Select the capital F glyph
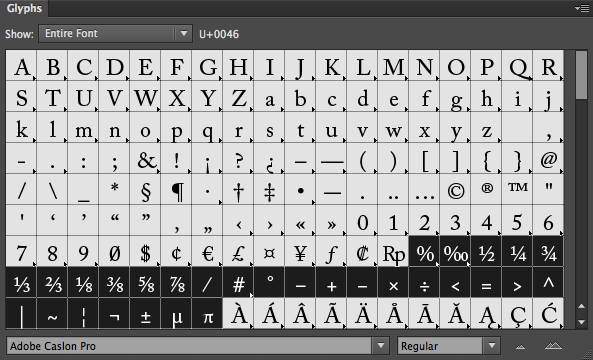 177,65
